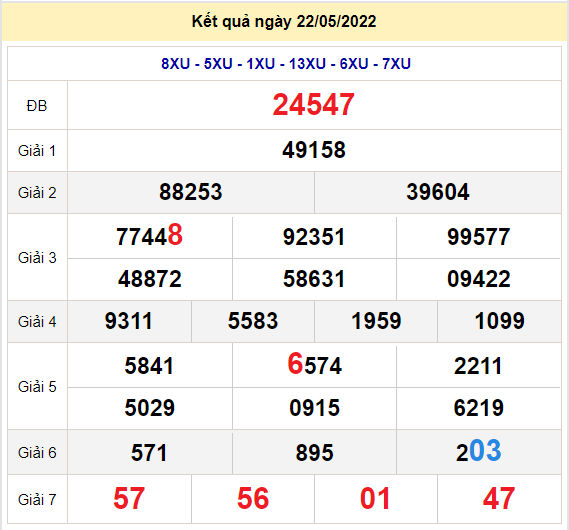Image resolution: width=569 pixels, height=530 pixels.
Task: Click the header 'Kết quả ngày 22/05/2022'
Action: tap(284, 21)
